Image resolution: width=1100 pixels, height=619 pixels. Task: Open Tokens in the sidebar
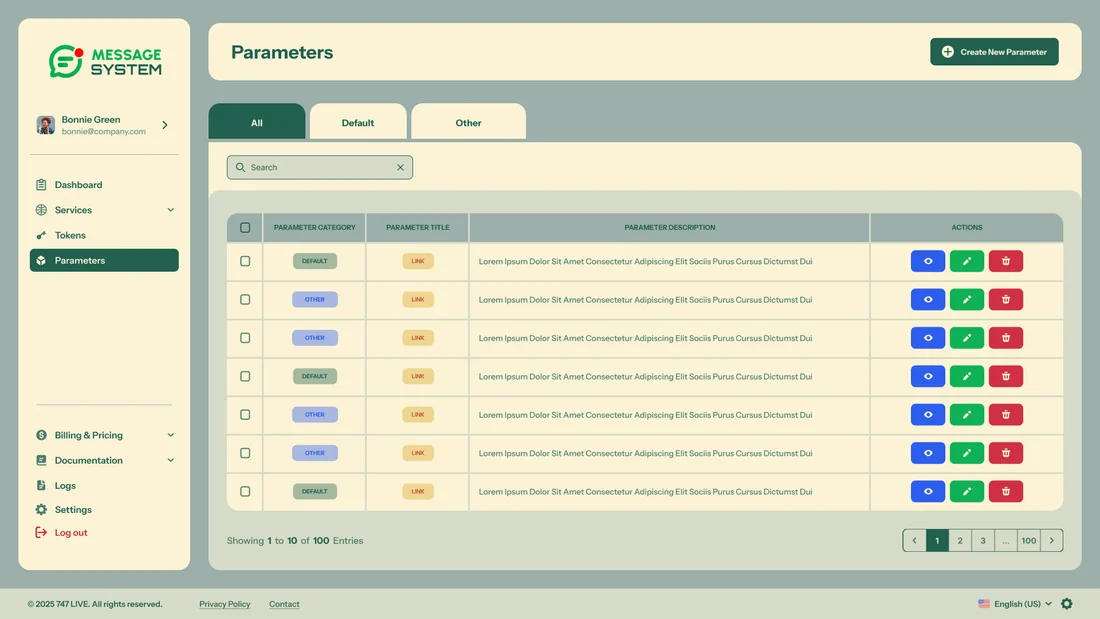pyautogui.click(x=104, y=235)
